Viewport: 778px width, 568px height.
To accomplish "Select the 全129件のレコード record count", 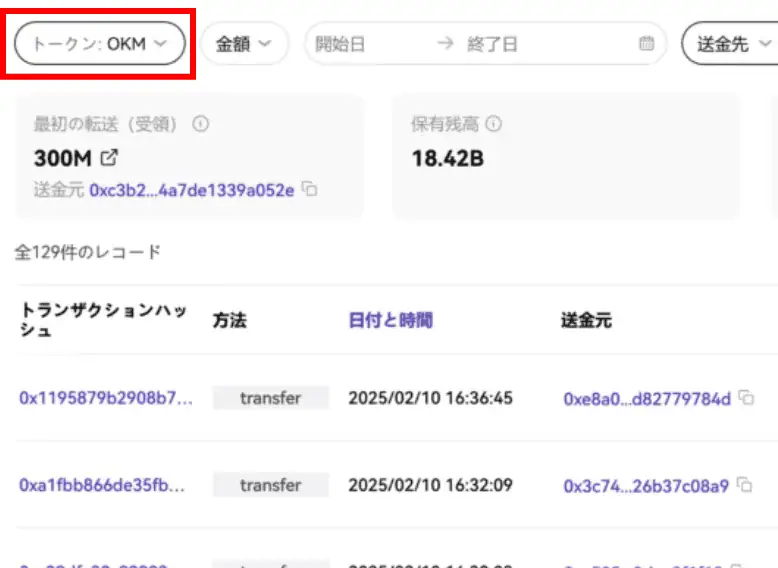I will 87,252.
